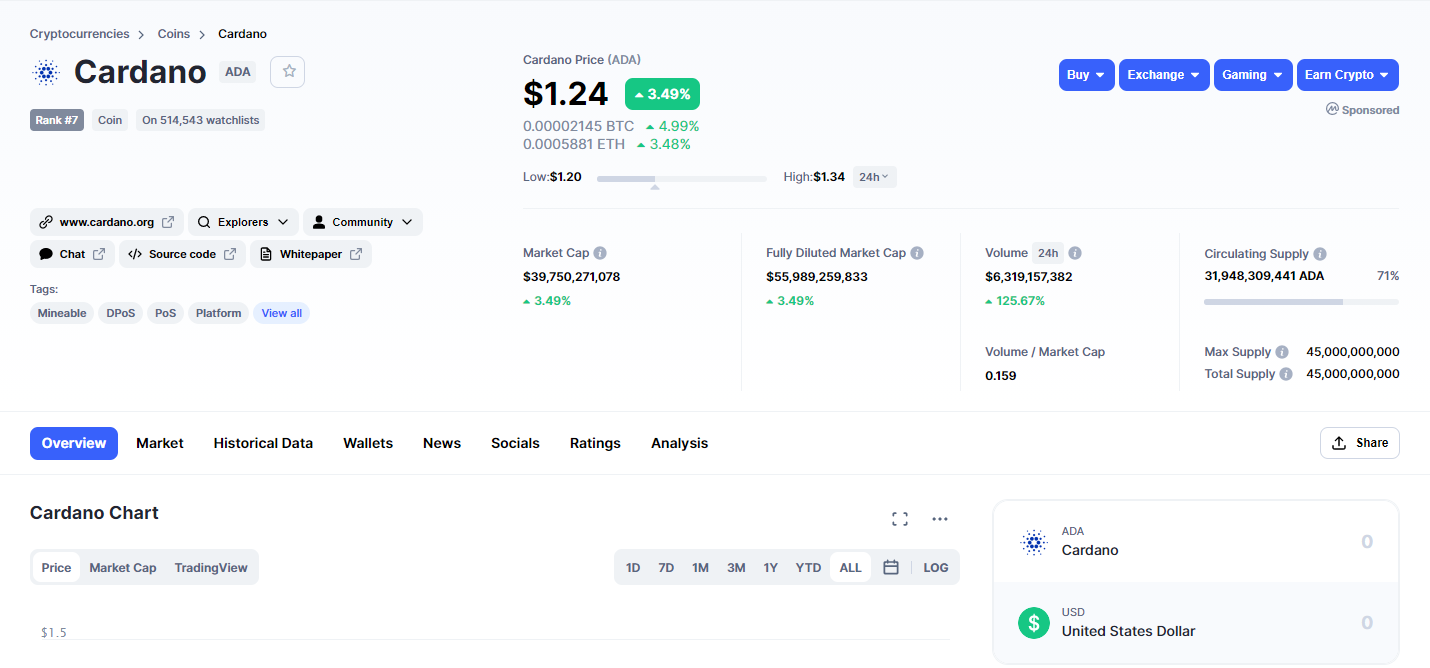Open the three-dots chart options menu
The image size is (1430, 668).
940,519
